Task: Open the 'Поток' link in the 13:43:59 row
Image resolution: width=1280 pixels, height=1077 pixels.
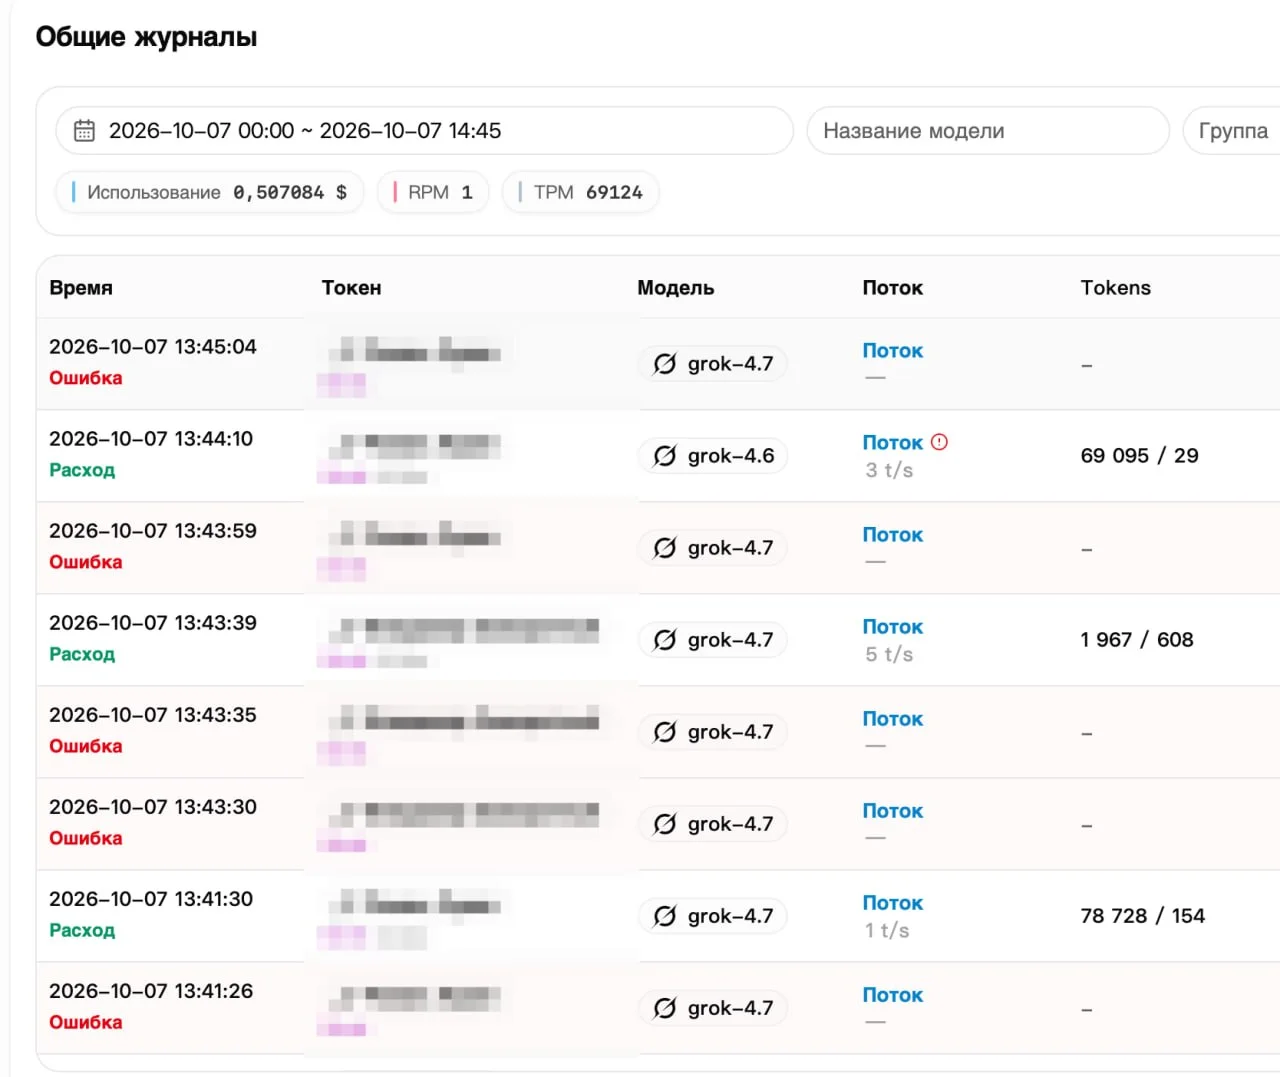Action: tap(893, 535)
